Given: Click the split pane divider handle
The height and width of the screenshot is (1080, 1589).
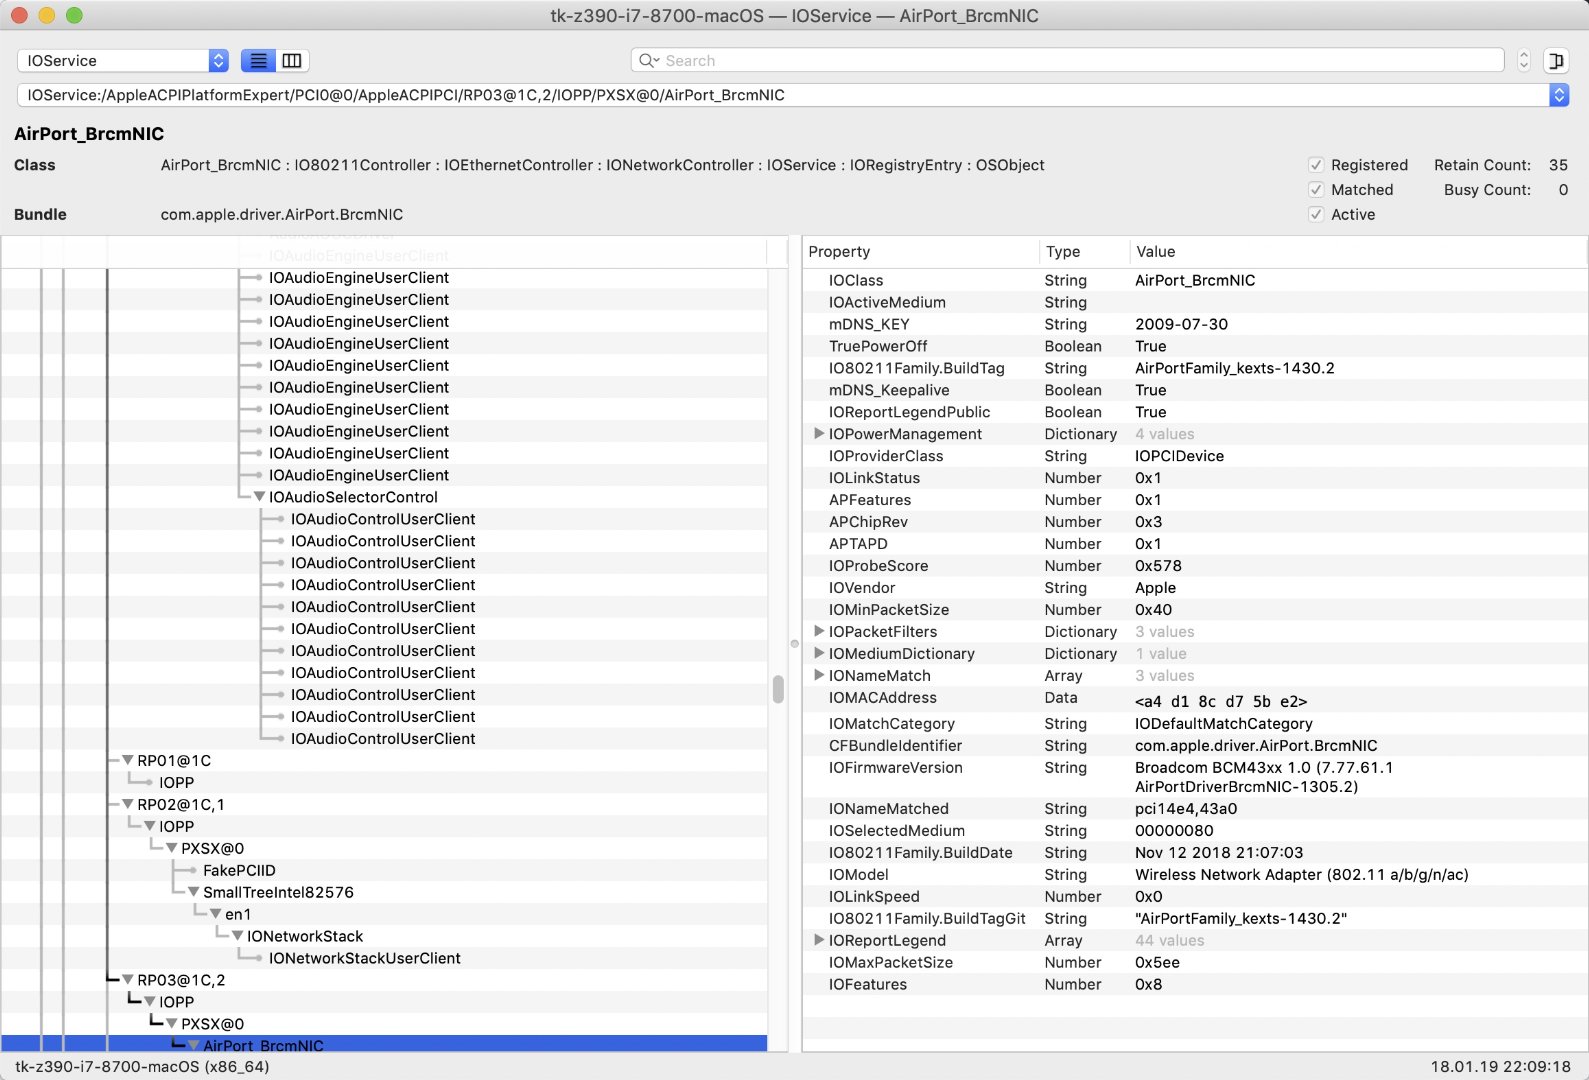Looking at the screenshot, I should tap(795, 644).
